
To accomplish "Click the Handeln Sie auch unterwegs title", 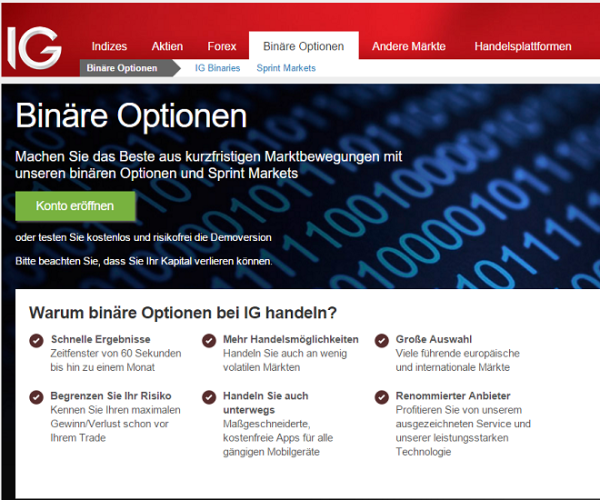I will 266,403.
